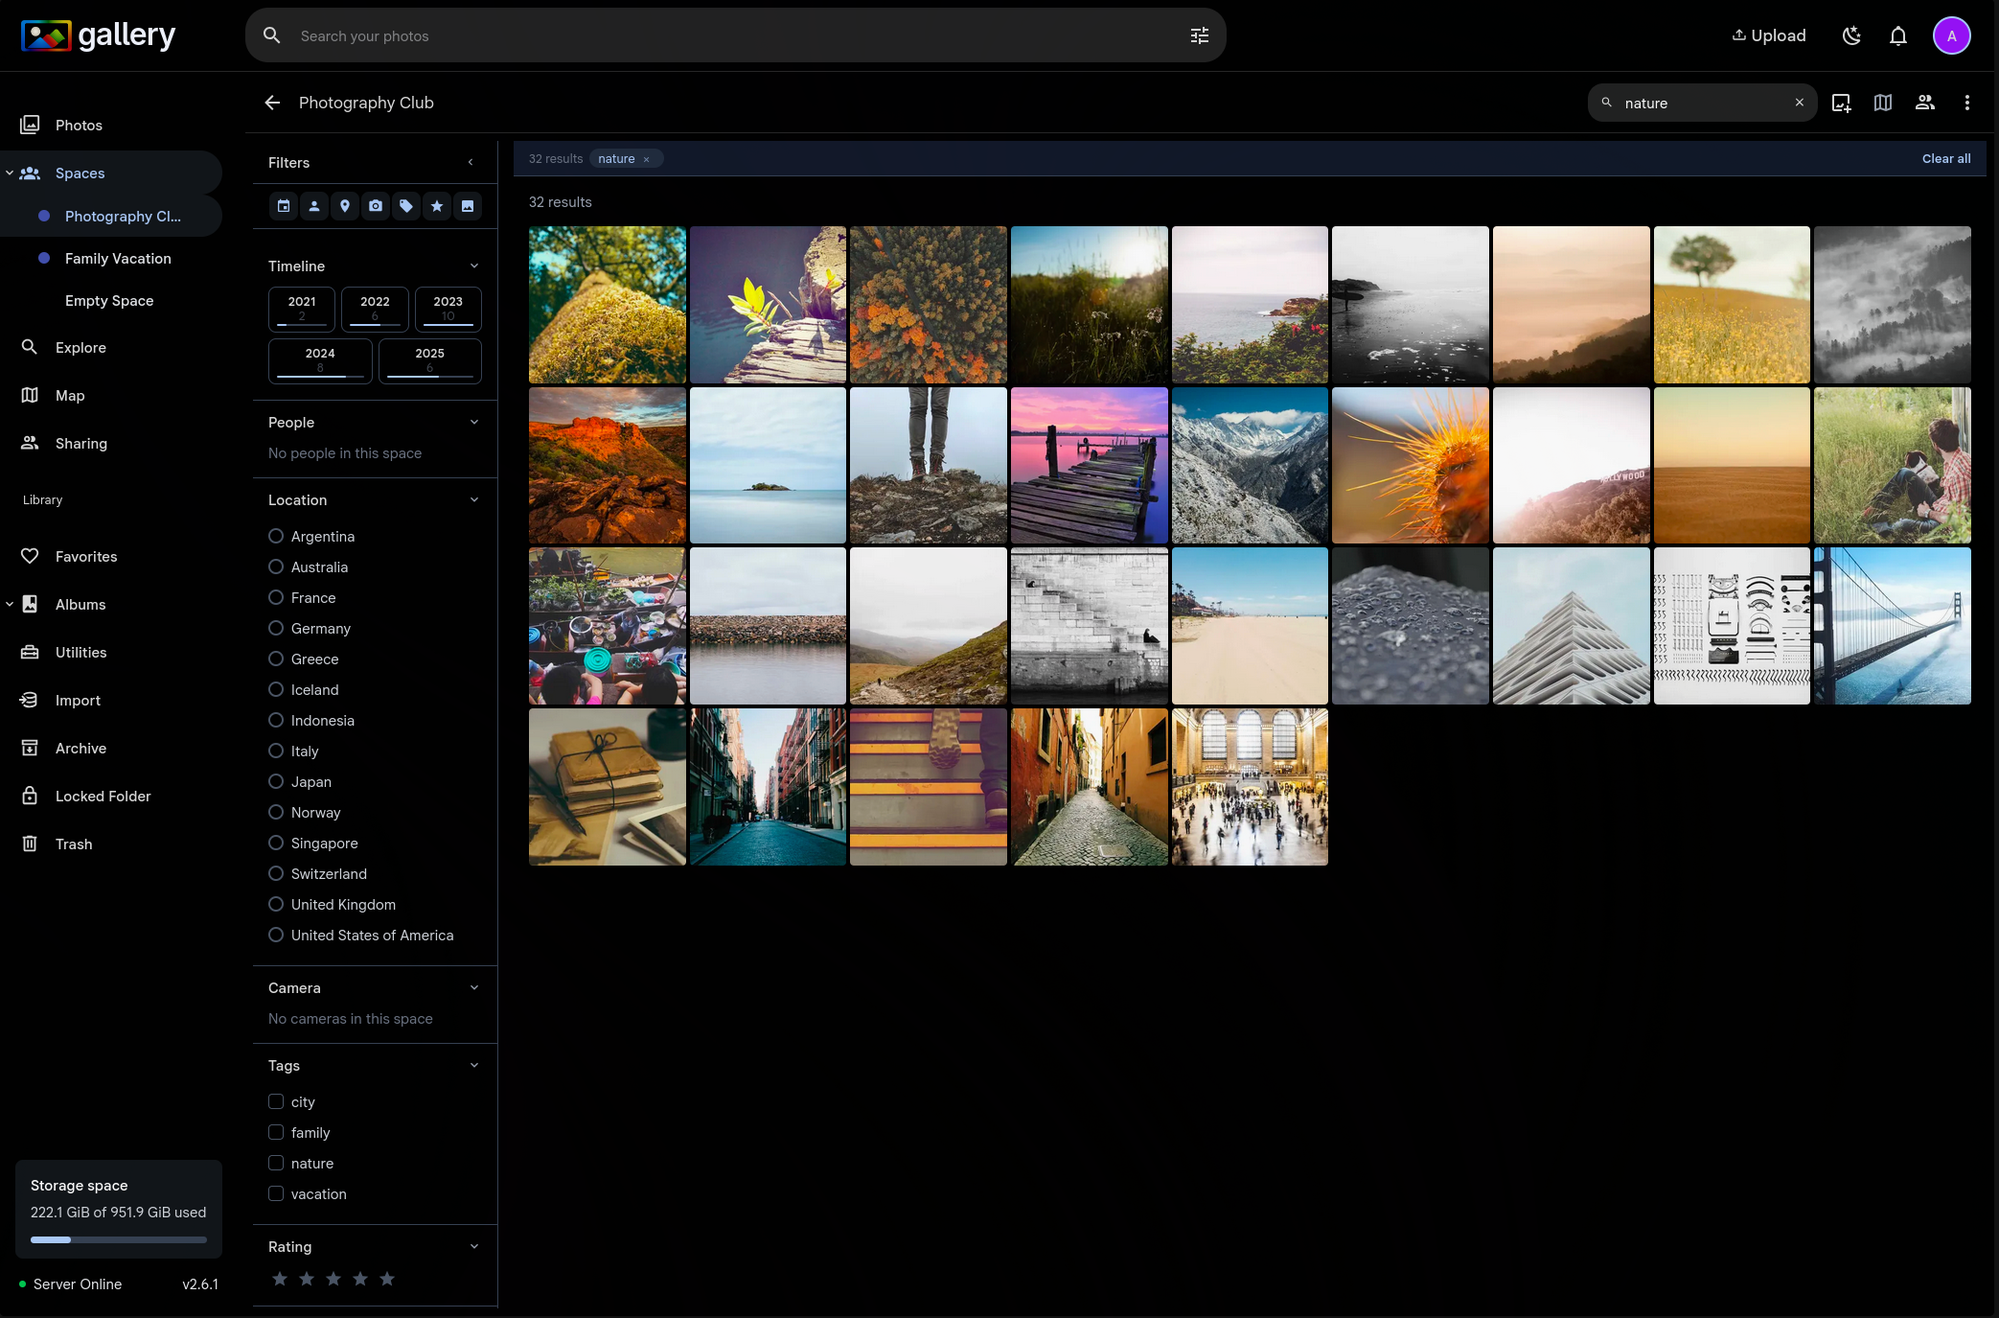1999x1318 pixels.
Task: Click the star rating filter icon
Action: [x=437, y=206]
